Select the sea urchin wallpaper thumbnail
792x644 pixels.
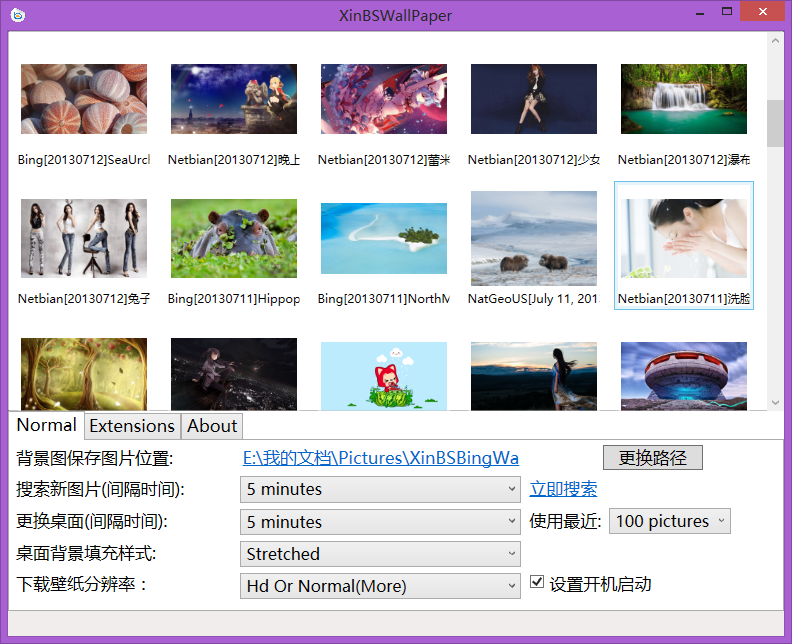click(x=84, y=99)
